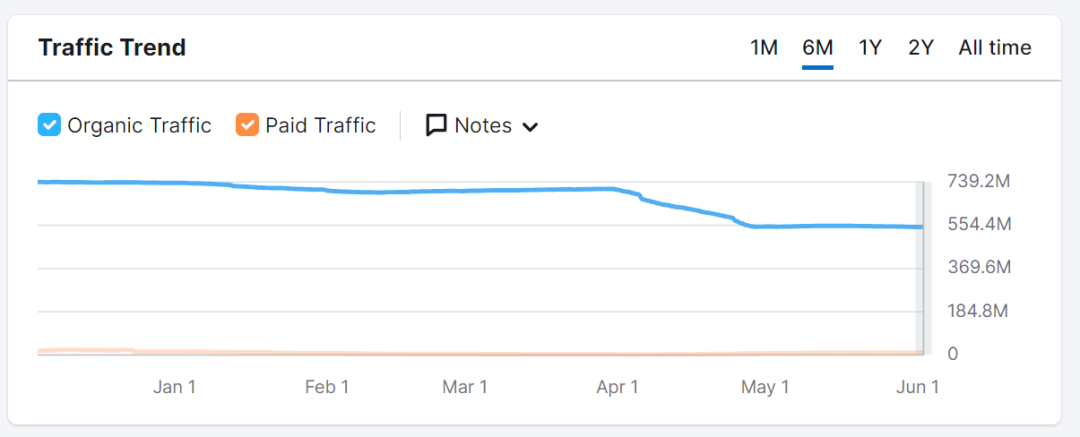Click the orange paid traffic line
Image resolution: width=1080 pixels, height=437 pixels.
coord(450,354)
